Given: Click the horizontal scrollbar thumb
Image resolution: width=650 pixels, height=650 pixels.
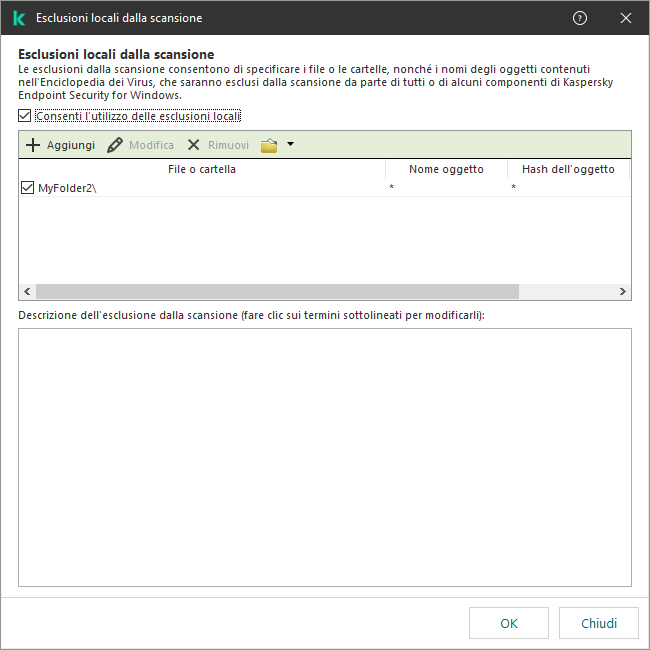Looking at the screenshot, I should point(277,291).
